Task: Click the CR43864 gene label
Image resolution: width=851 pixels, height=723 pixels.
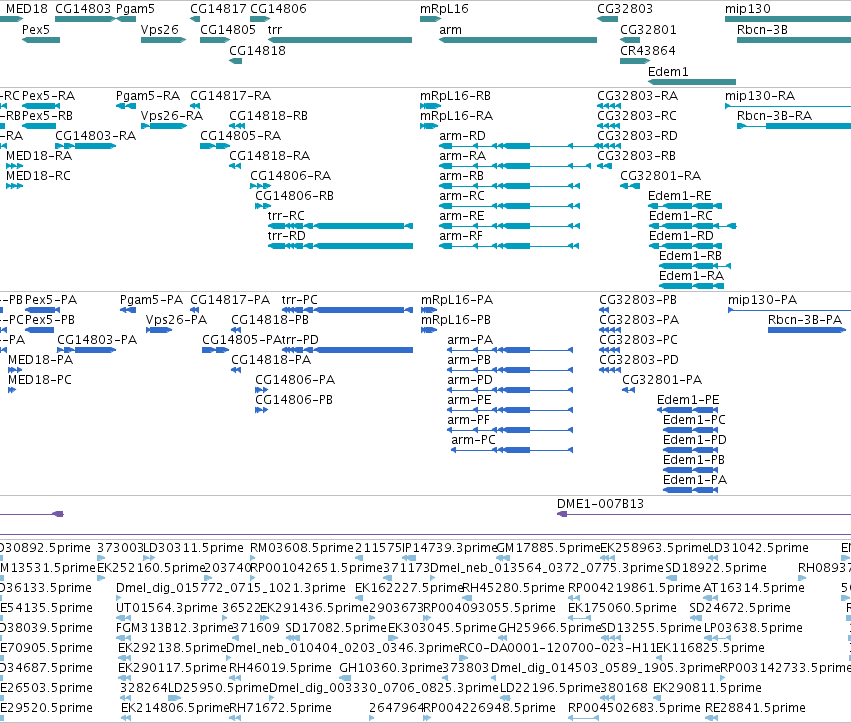Action: [x=647, y=50]
